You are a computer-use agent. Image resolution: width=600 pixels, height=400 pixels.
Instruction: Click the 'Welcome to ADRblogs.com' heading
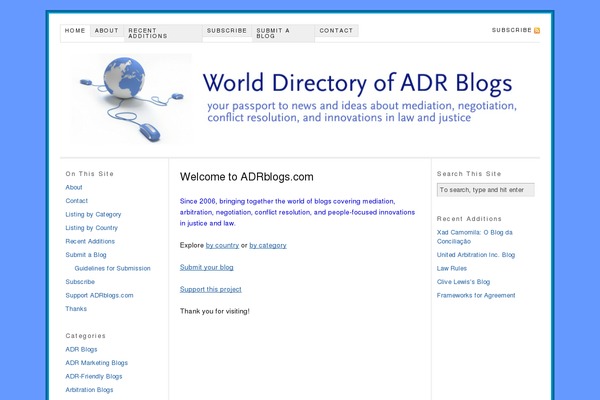[x=247, y=177]
